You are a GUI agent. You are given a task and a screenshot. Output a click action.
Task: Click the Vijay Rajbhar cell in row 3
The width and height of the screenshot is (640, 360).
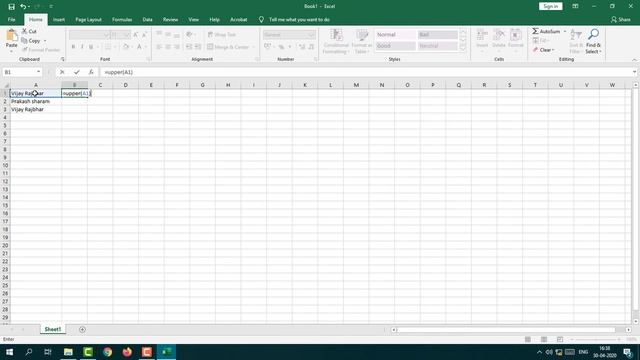tap(36, 109)
